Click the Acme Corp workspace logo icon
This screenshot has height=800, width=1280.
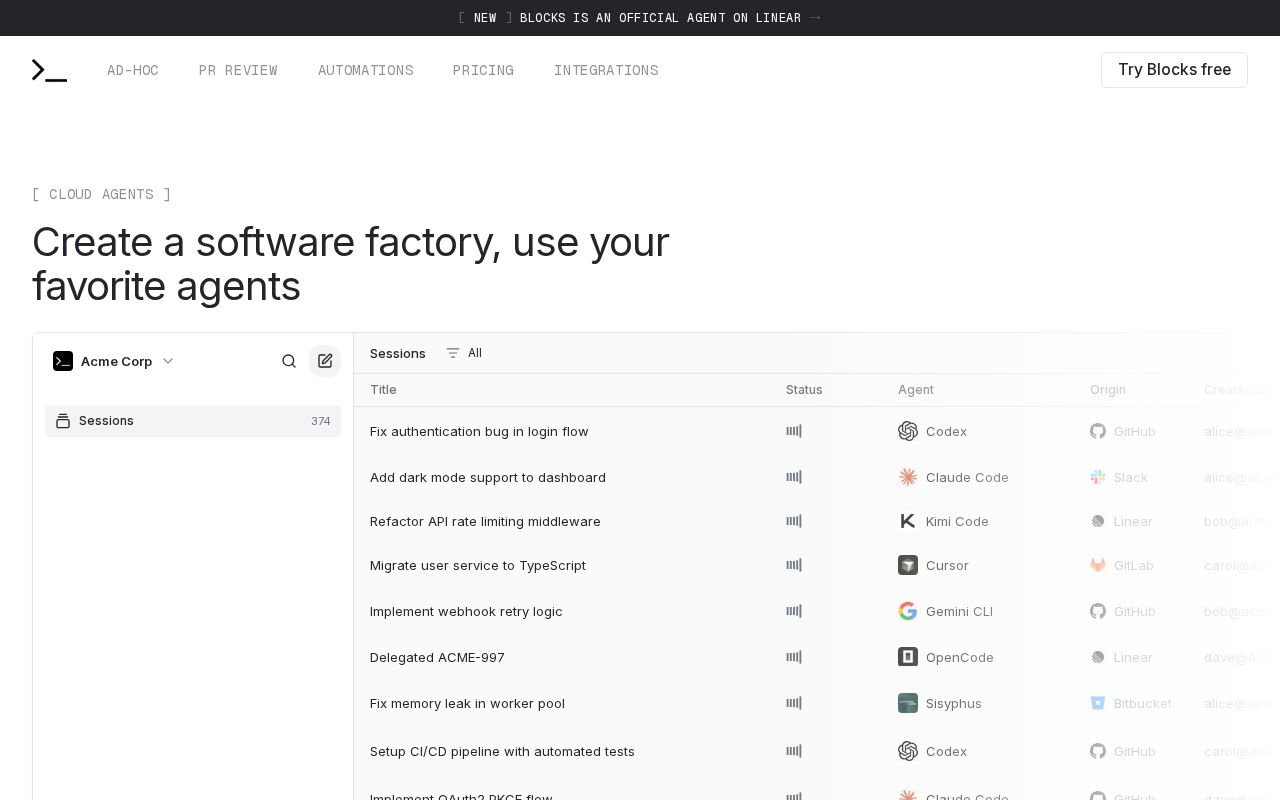[63, 361]
